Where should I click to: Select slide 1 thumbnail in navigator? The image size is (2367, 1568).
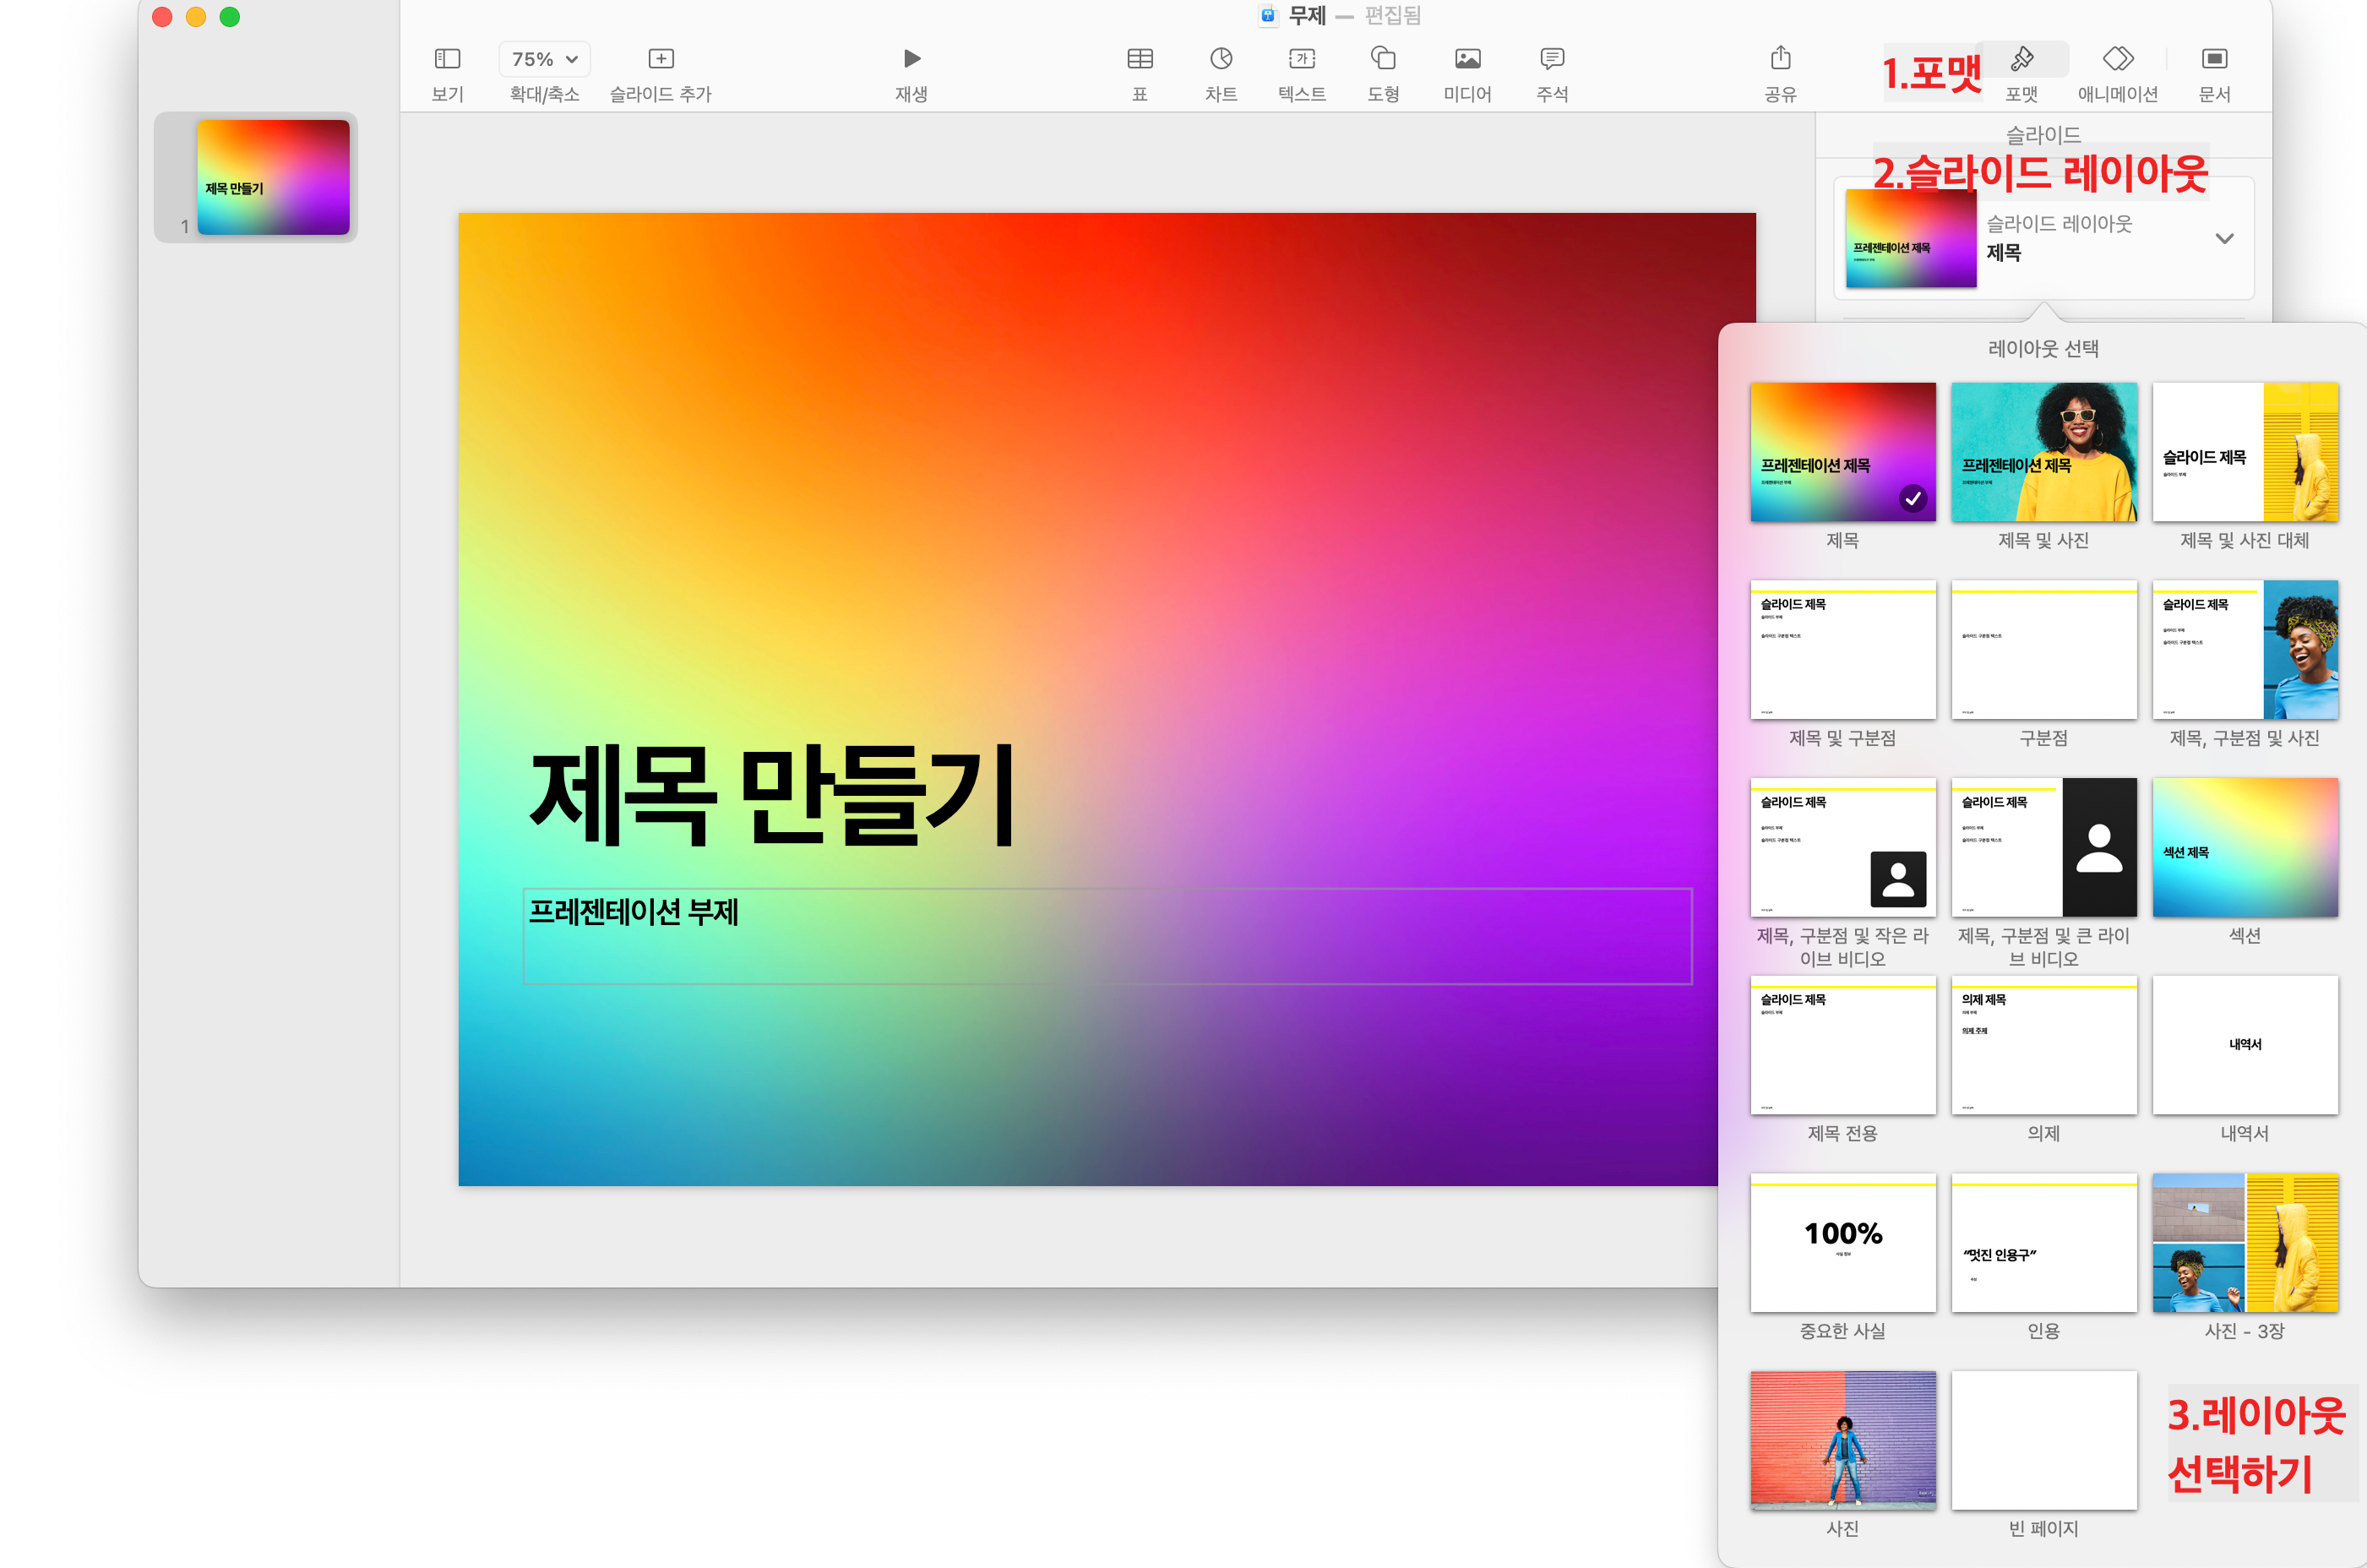(273, 178)
